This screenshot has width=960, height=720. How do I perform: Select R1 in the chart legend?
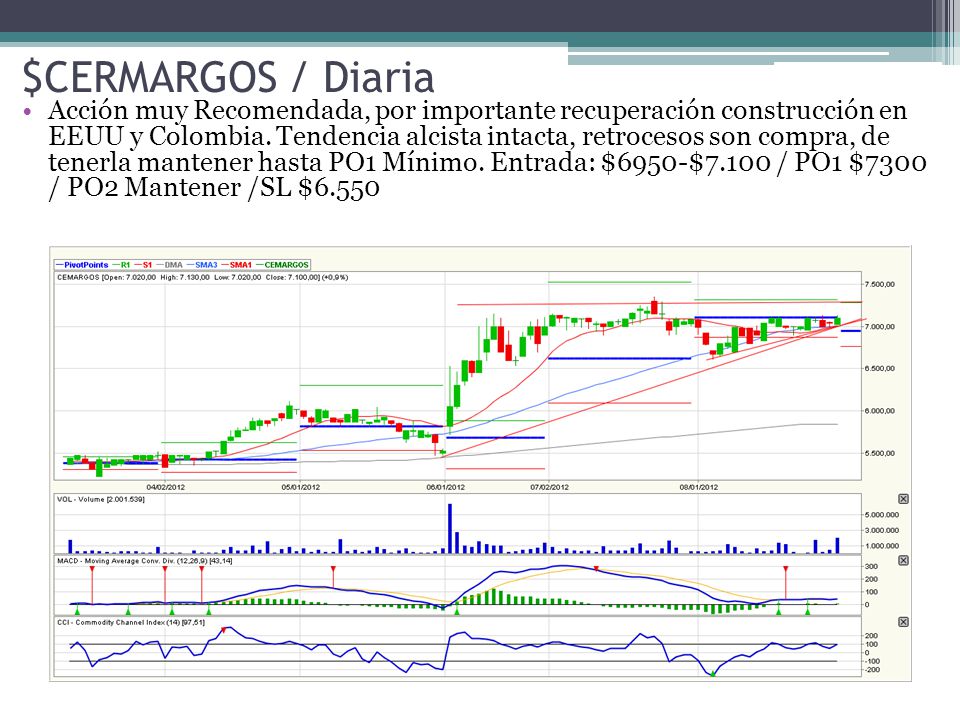(x=121, y=265)
